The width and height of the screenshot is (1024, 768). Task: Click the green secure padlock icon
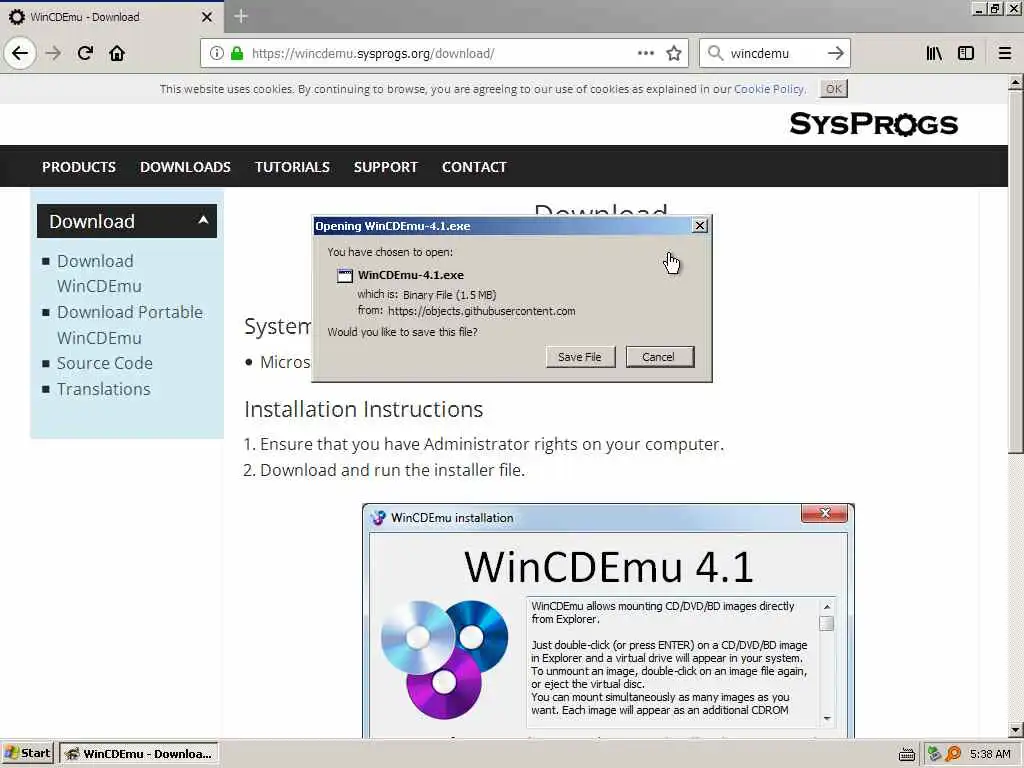[x=237, y=53]
